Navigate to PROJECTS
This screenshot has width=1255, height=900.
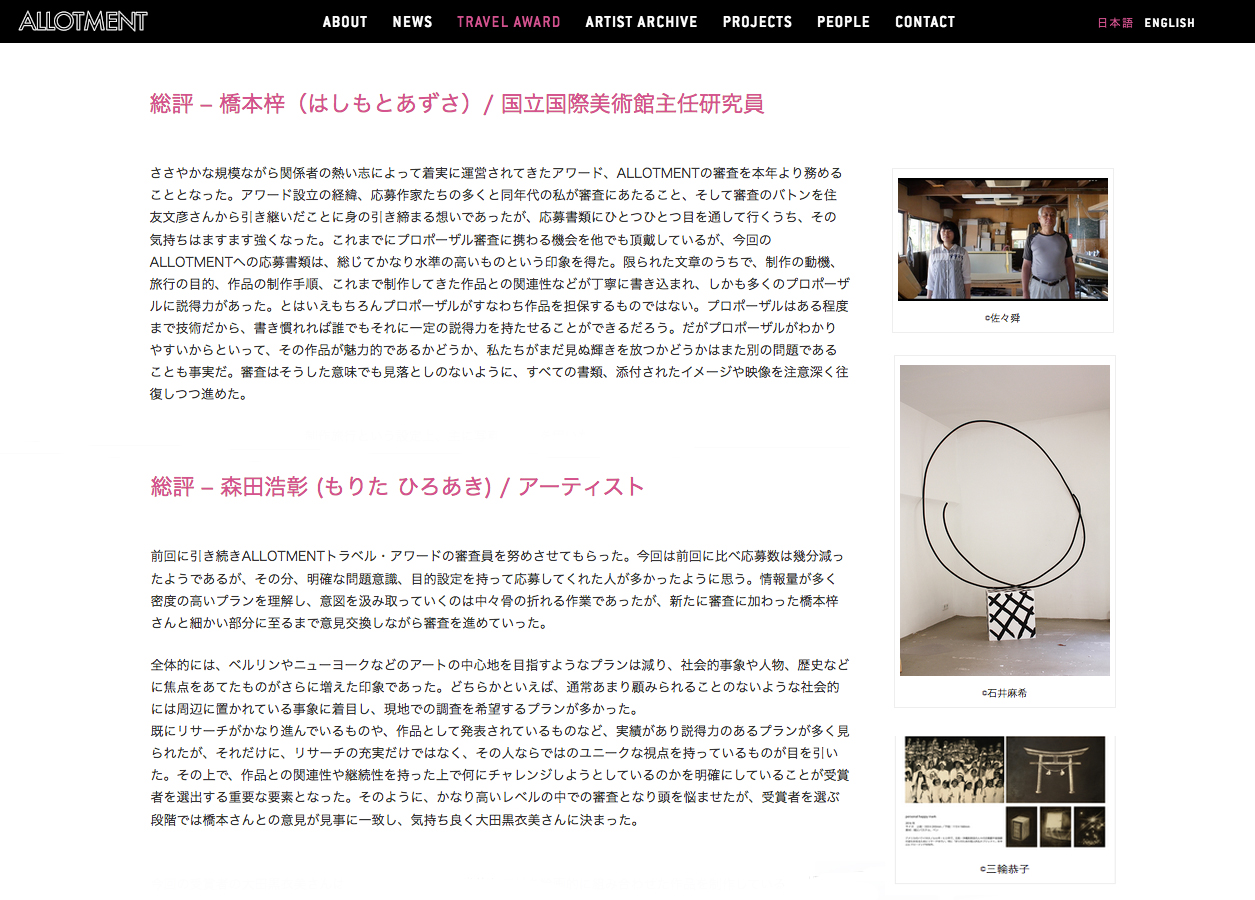[x=757, y=22]
